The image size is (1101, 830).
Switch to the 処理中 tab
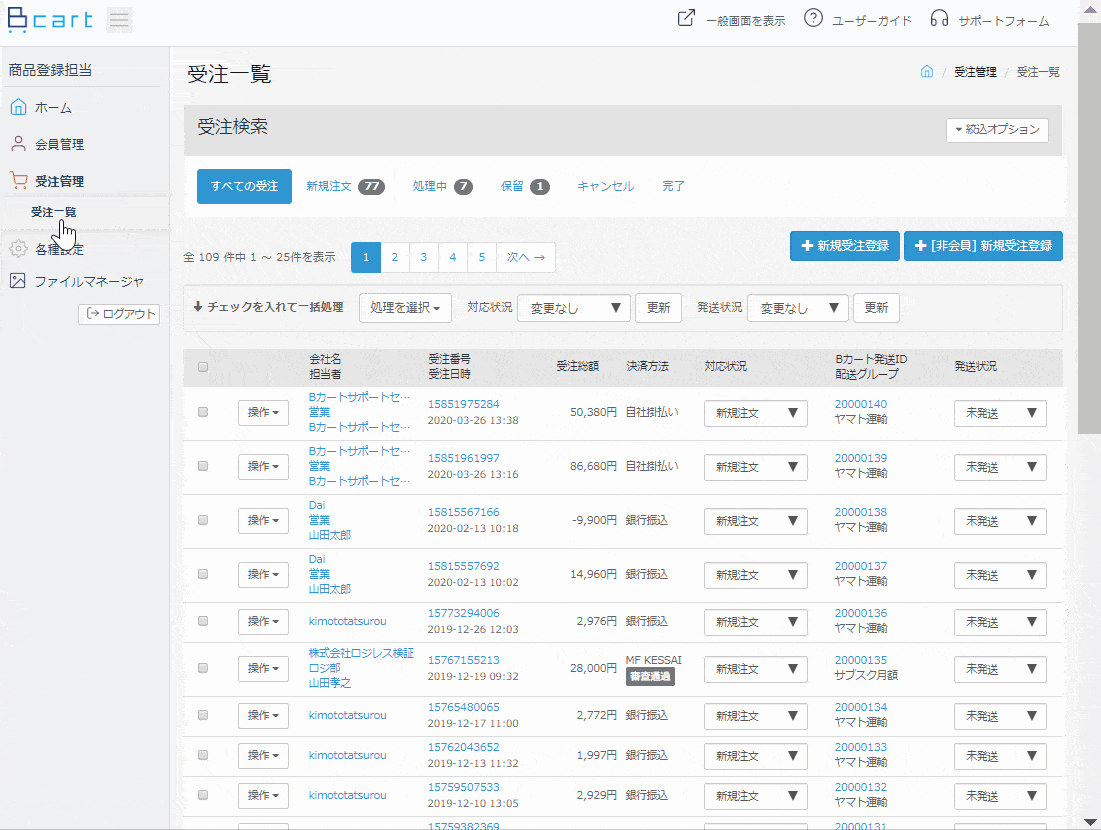(442, 186)
